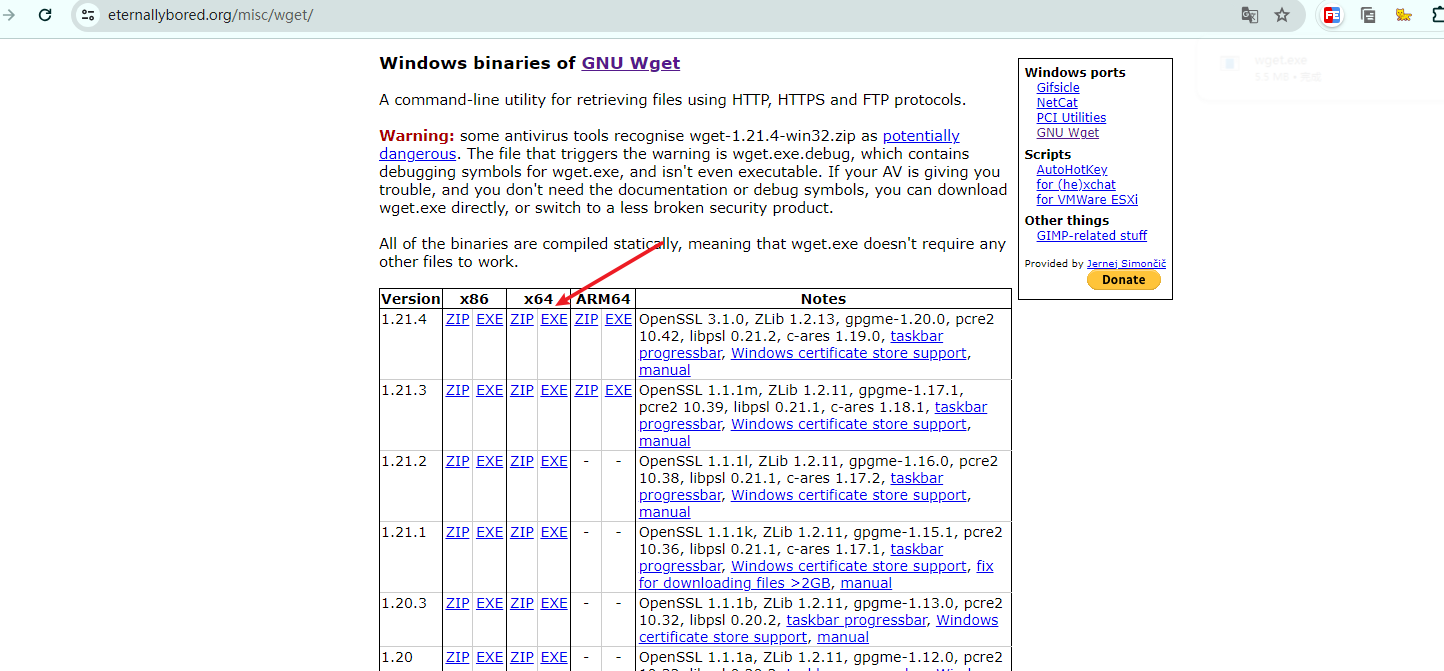Click the Google Translate icon

tap(1250, 15)
